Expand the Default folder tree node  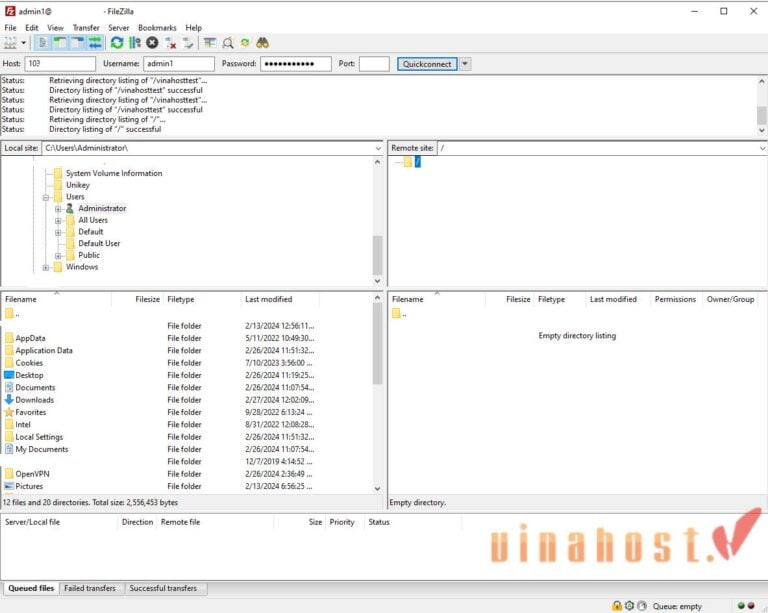(x=58, y=233)
